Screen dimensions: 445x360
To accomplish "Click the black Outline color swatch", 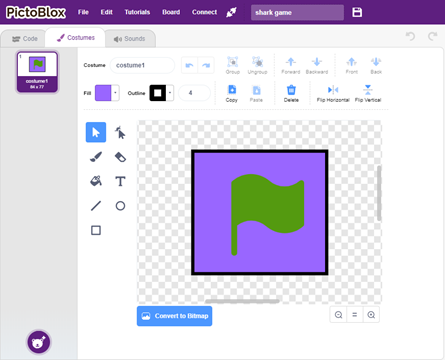I will click(x=158, y=93).
